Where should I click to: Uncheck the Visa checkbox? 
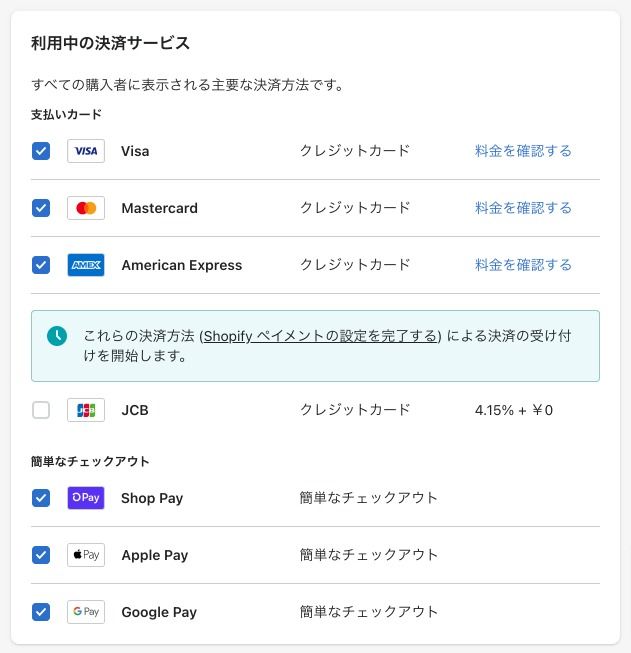(x=41, y=151)
